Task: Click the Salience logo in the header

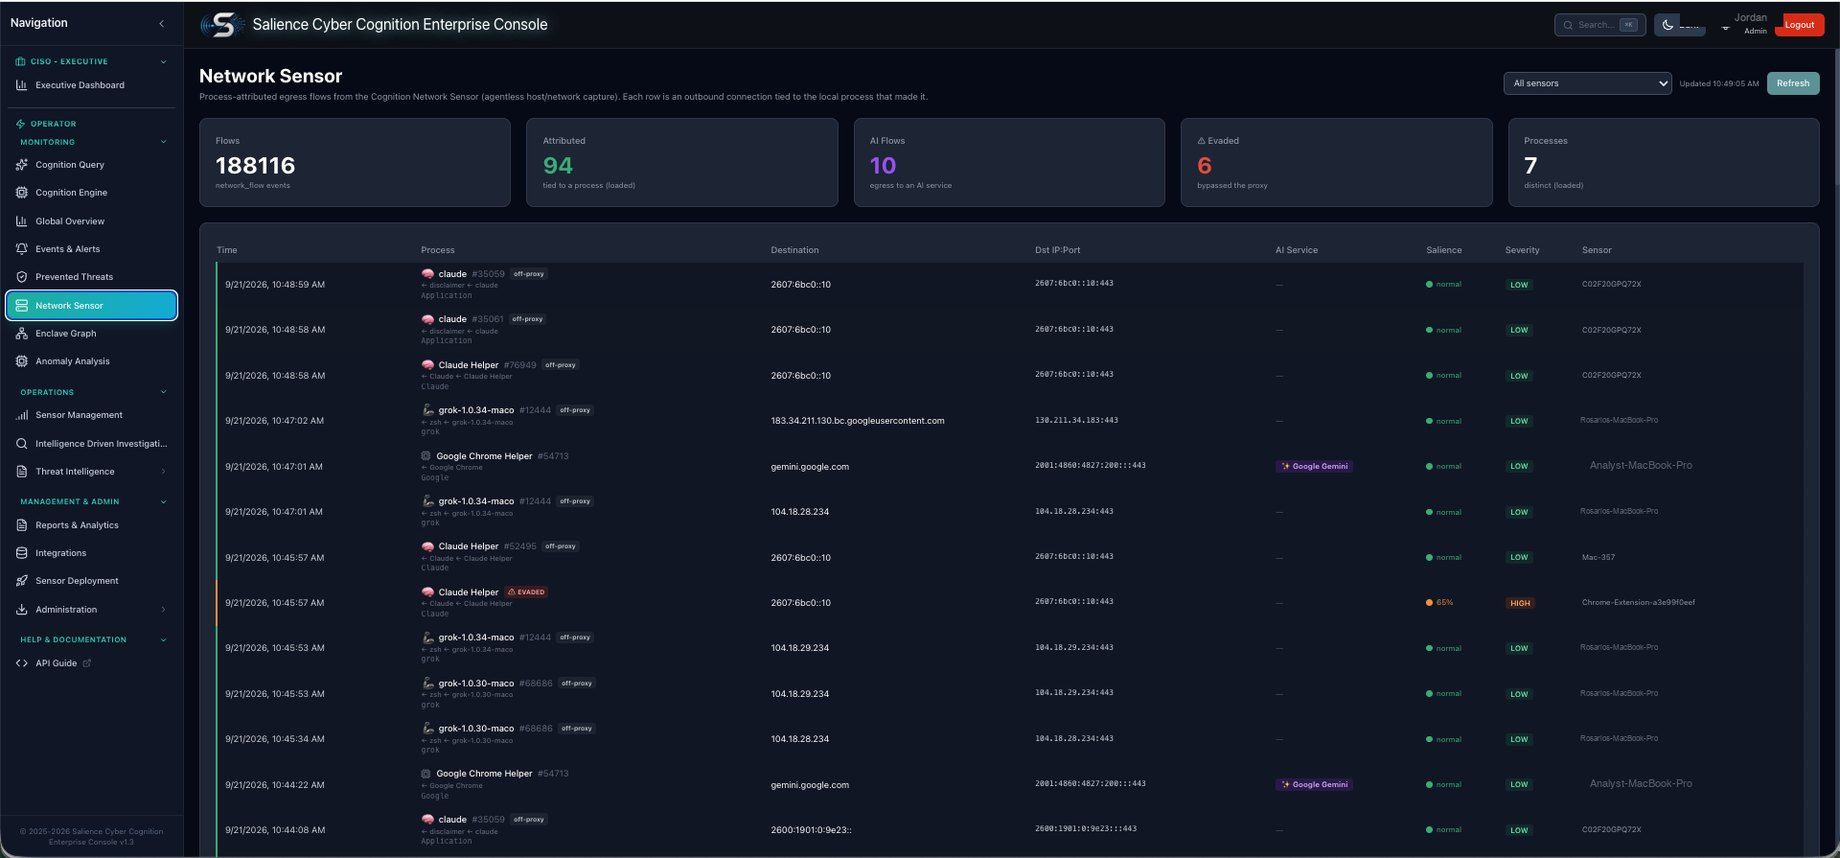Action: point(222,25)
